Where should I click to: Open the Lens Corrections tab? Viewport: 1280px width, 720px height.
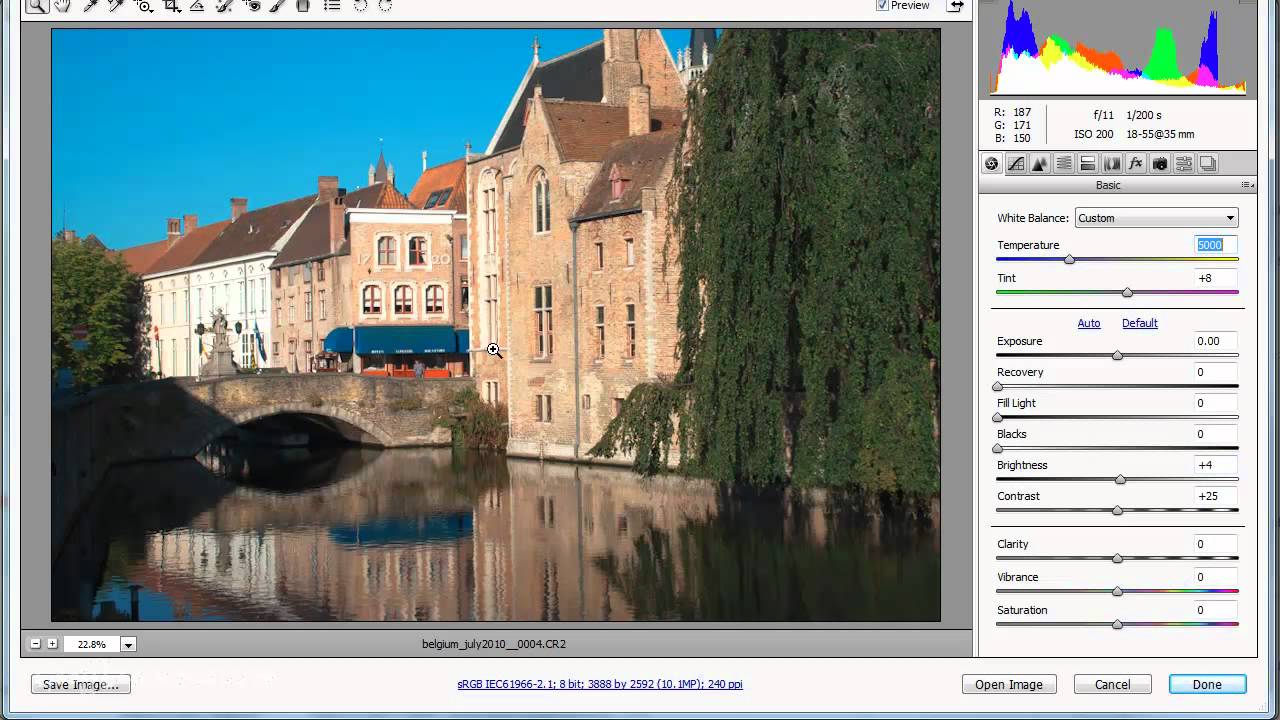1112,164
